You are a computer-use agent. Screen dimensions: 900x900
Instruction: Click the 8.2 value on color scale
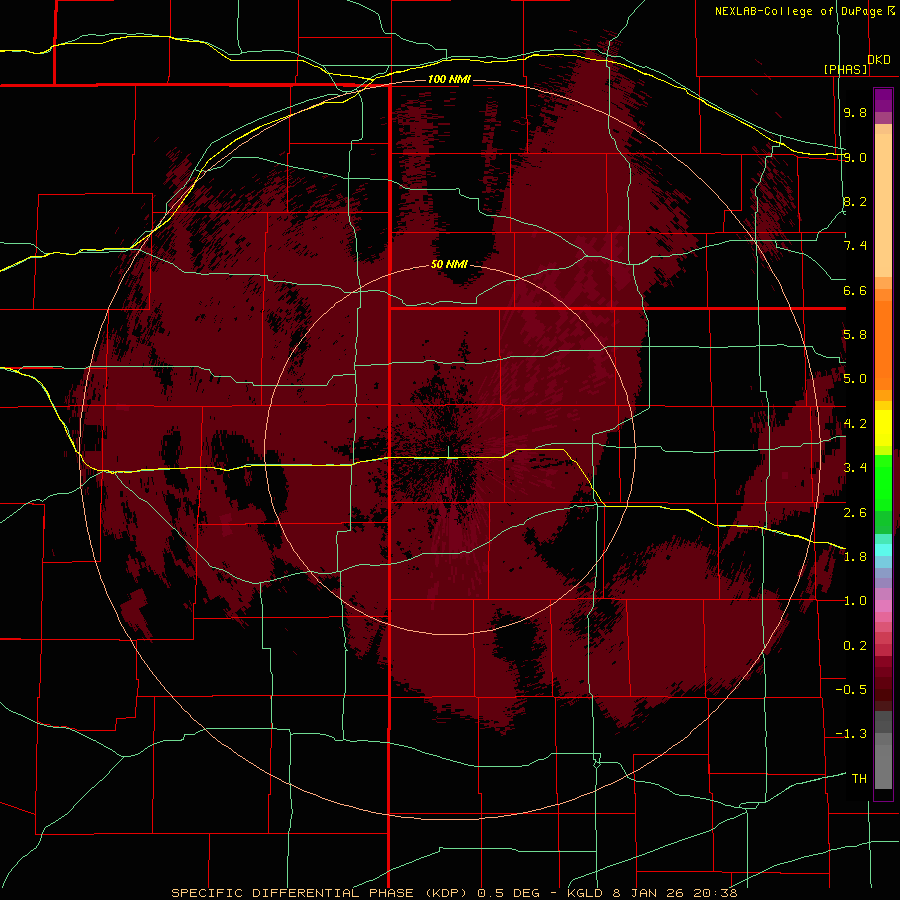(x=855, y=201)
